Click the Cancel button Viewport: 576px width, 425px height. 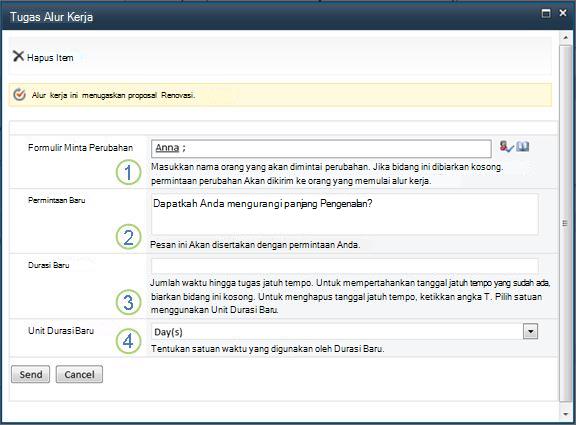[79, 374]
